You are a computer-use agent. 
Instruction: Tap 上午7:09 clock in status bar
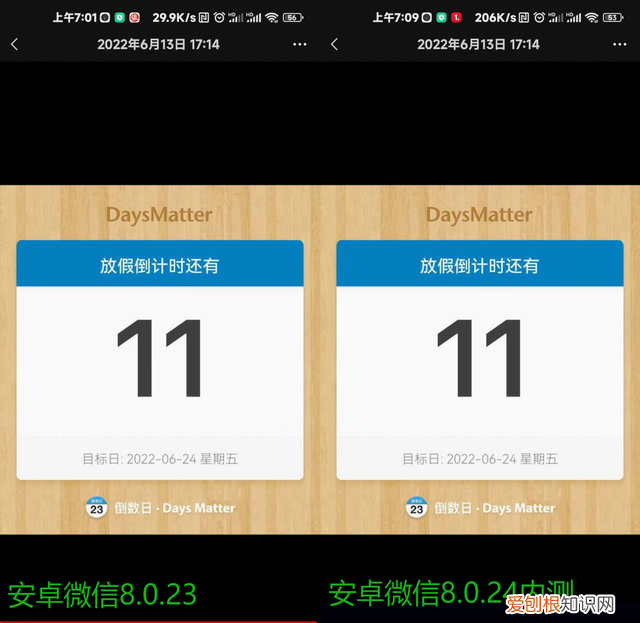tap(396, 18)
